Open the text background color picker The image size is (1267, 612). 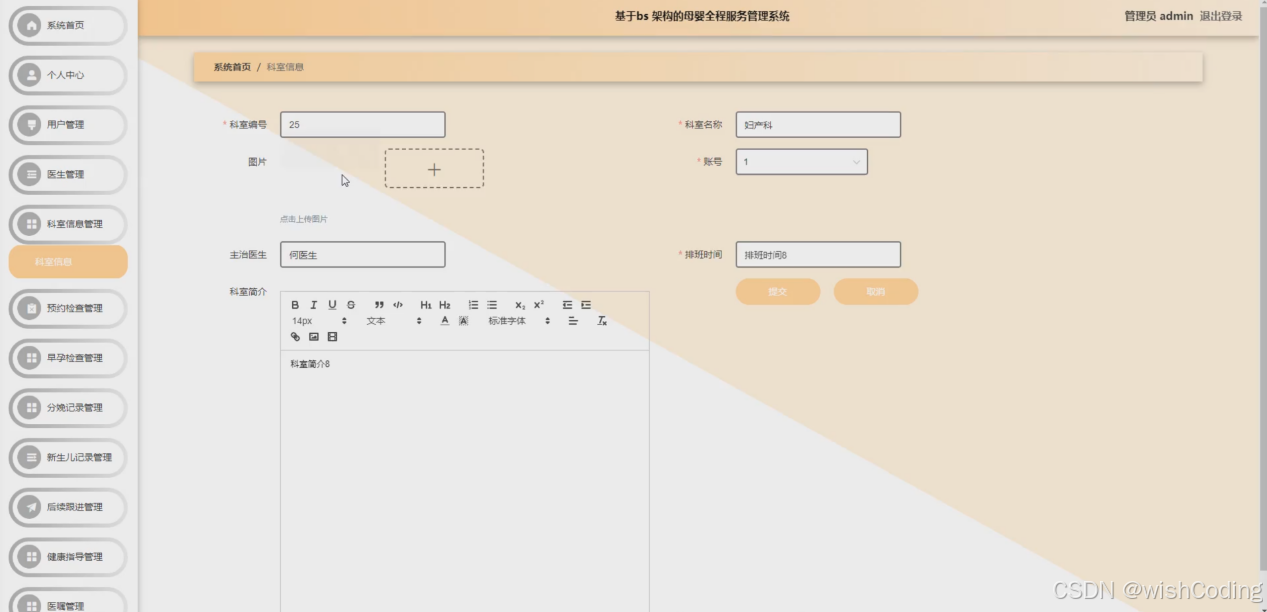(x=464, y=321)
